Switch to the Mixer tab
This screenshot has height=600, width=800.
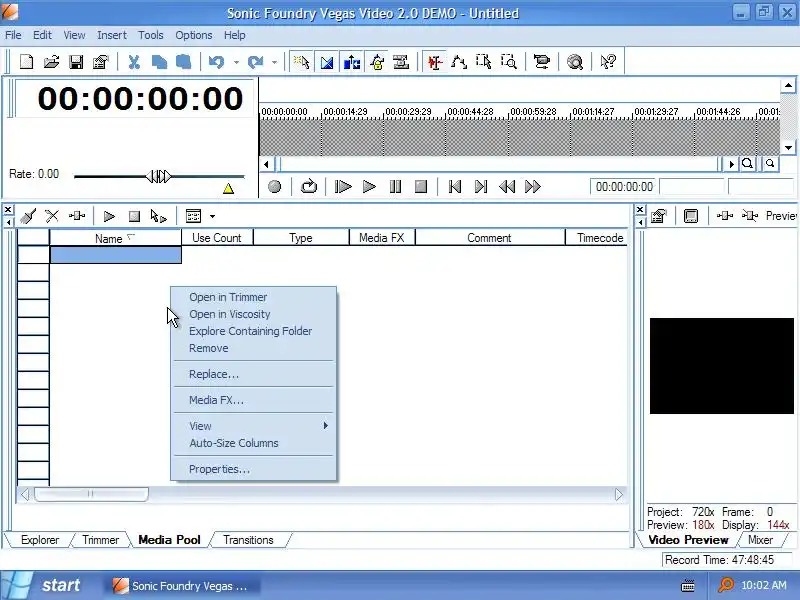point(760,540)
